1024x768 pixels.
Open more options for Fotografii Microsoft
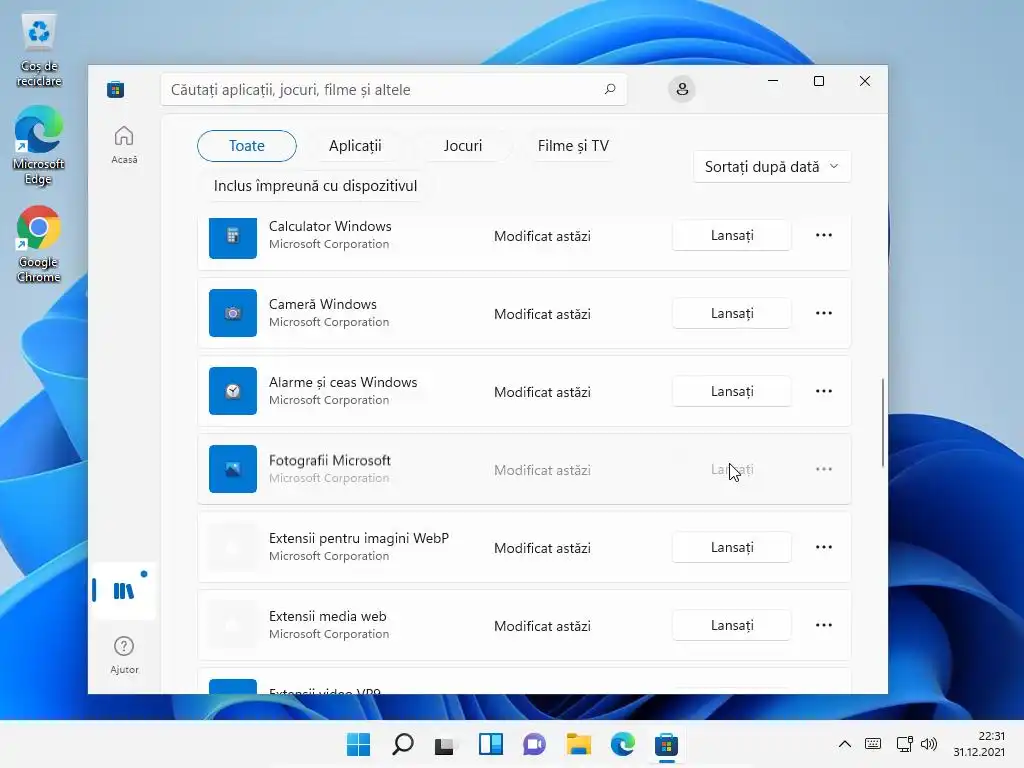point(824,469)
